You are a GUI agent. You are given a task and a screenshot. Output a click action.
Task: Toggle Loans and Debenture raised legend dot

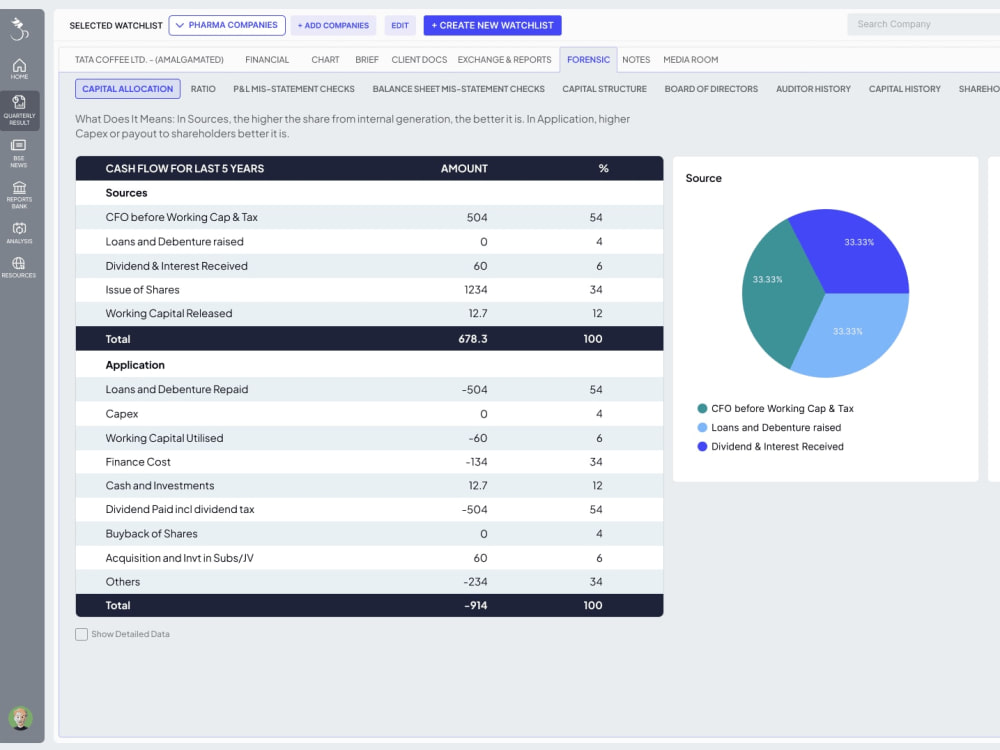[x=702, y=427]
